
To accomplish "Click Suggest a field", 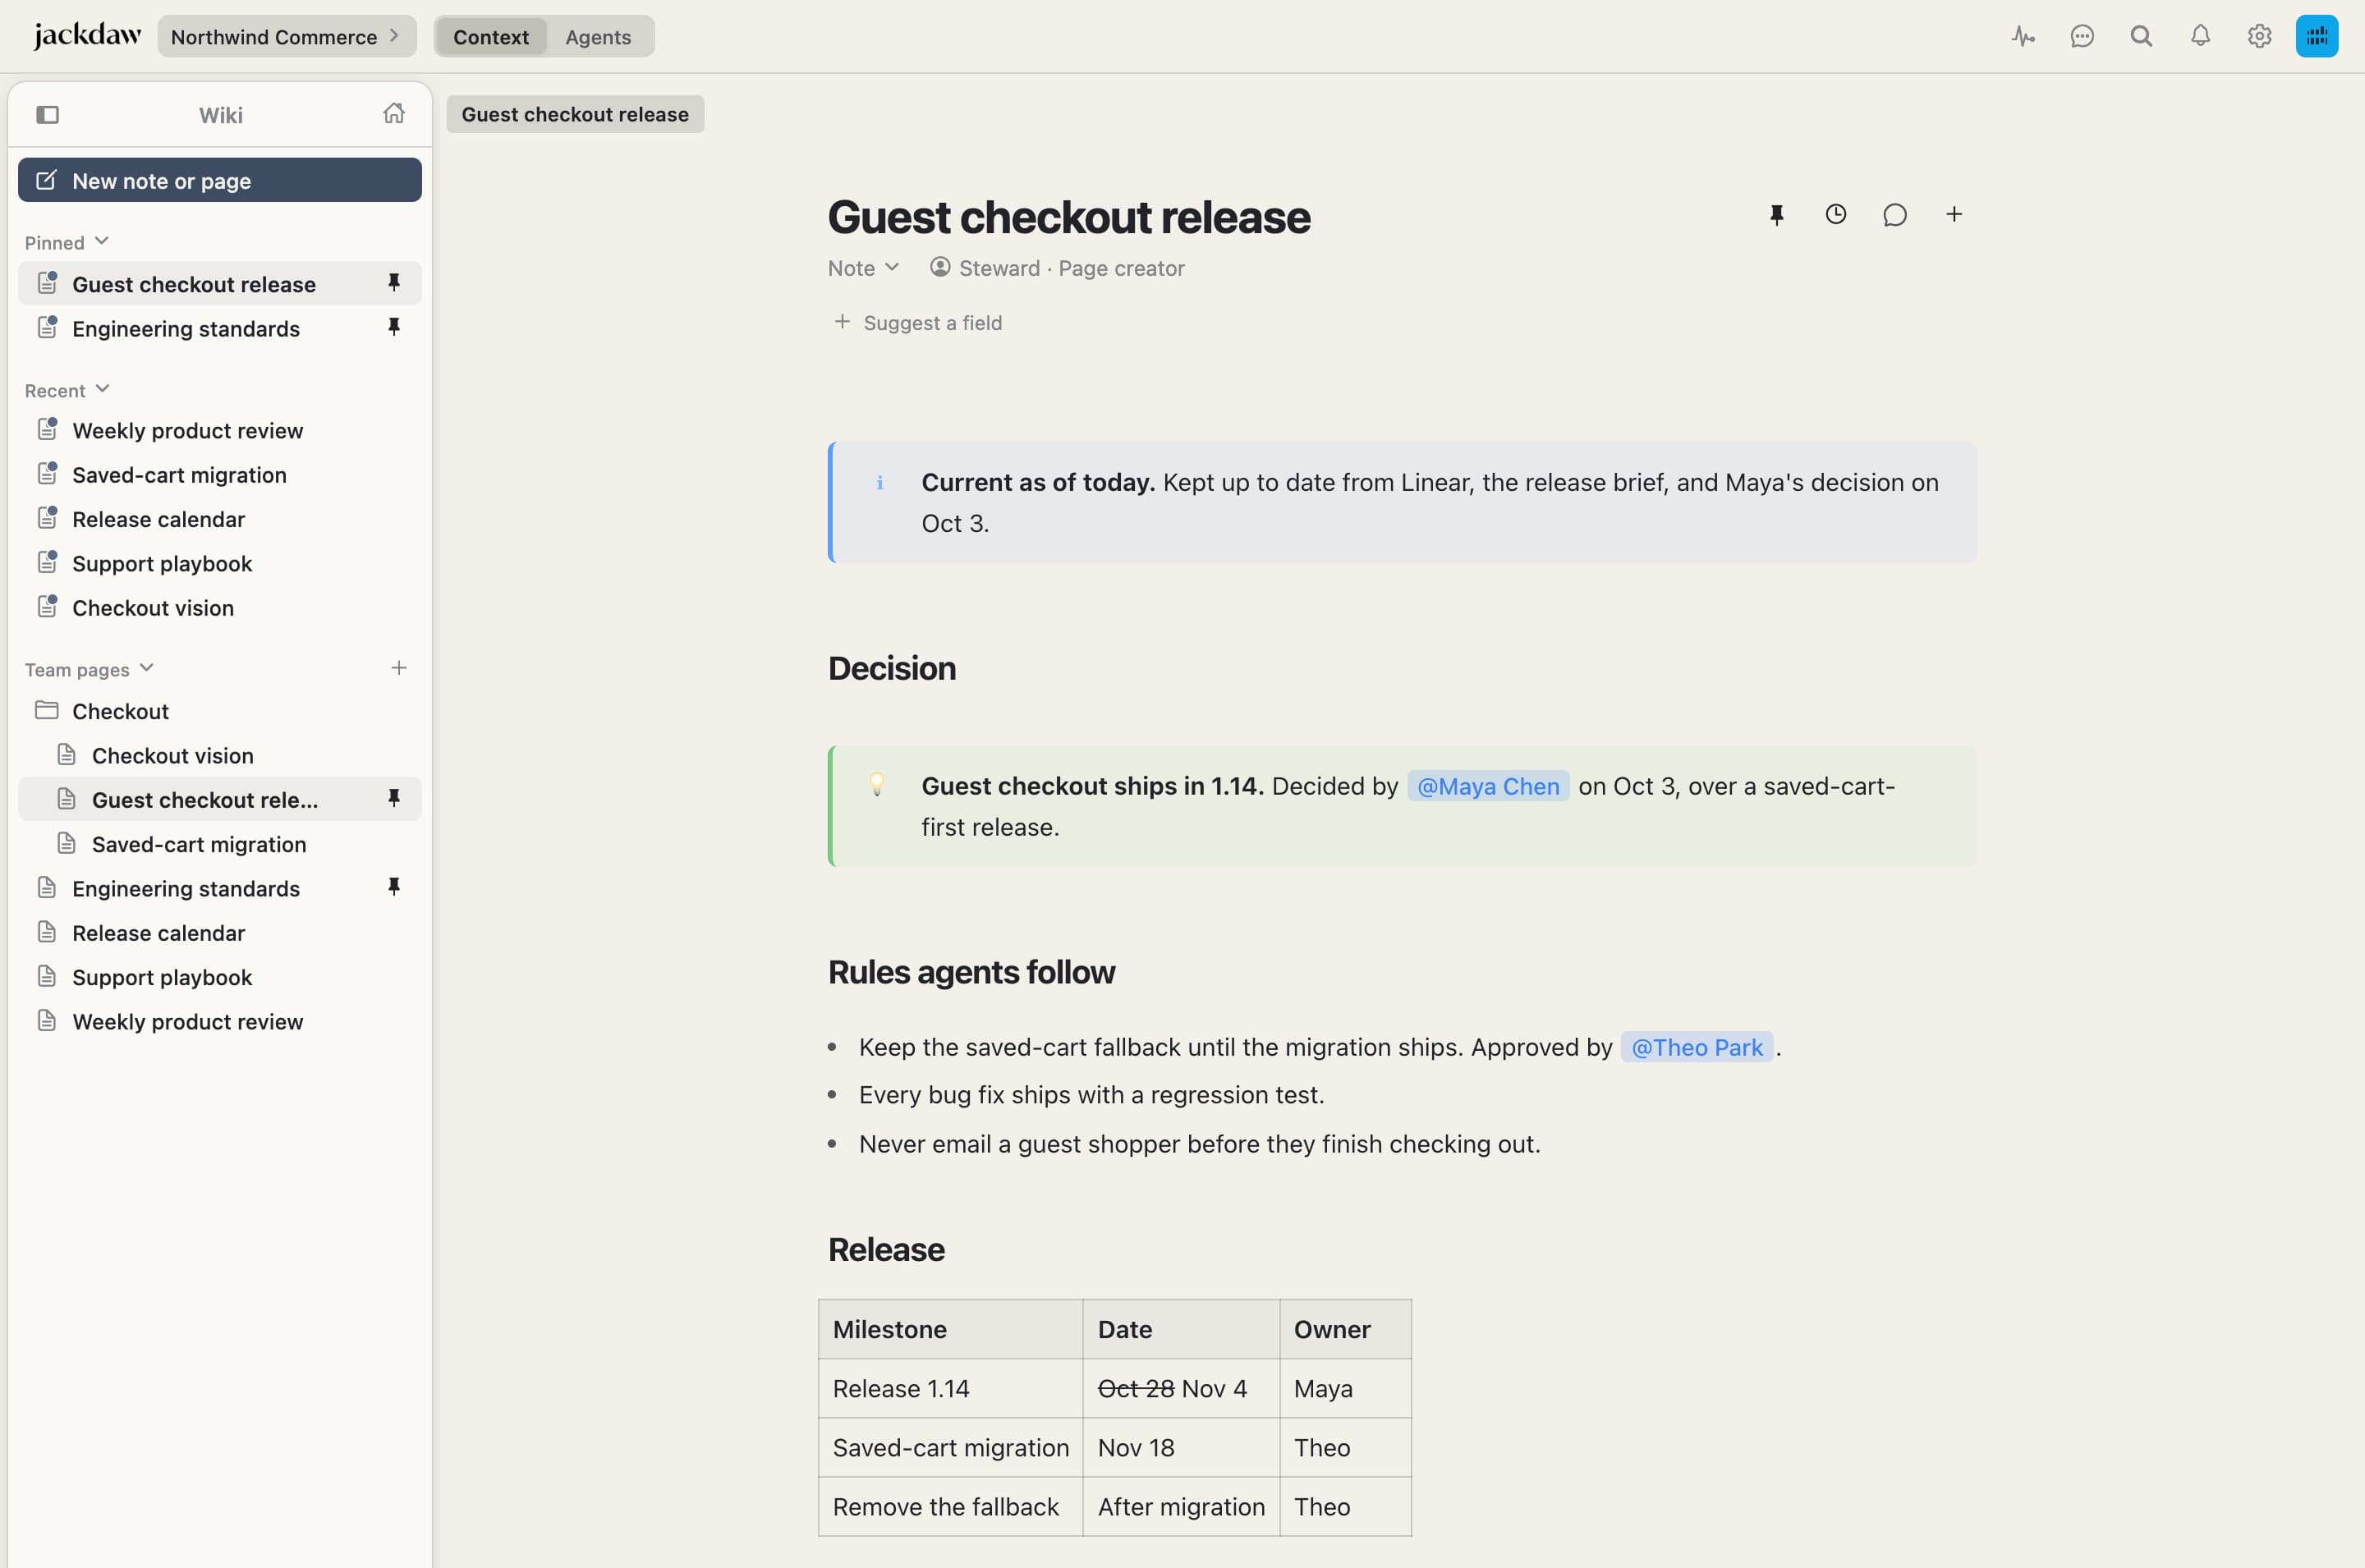I will [918, 322].
